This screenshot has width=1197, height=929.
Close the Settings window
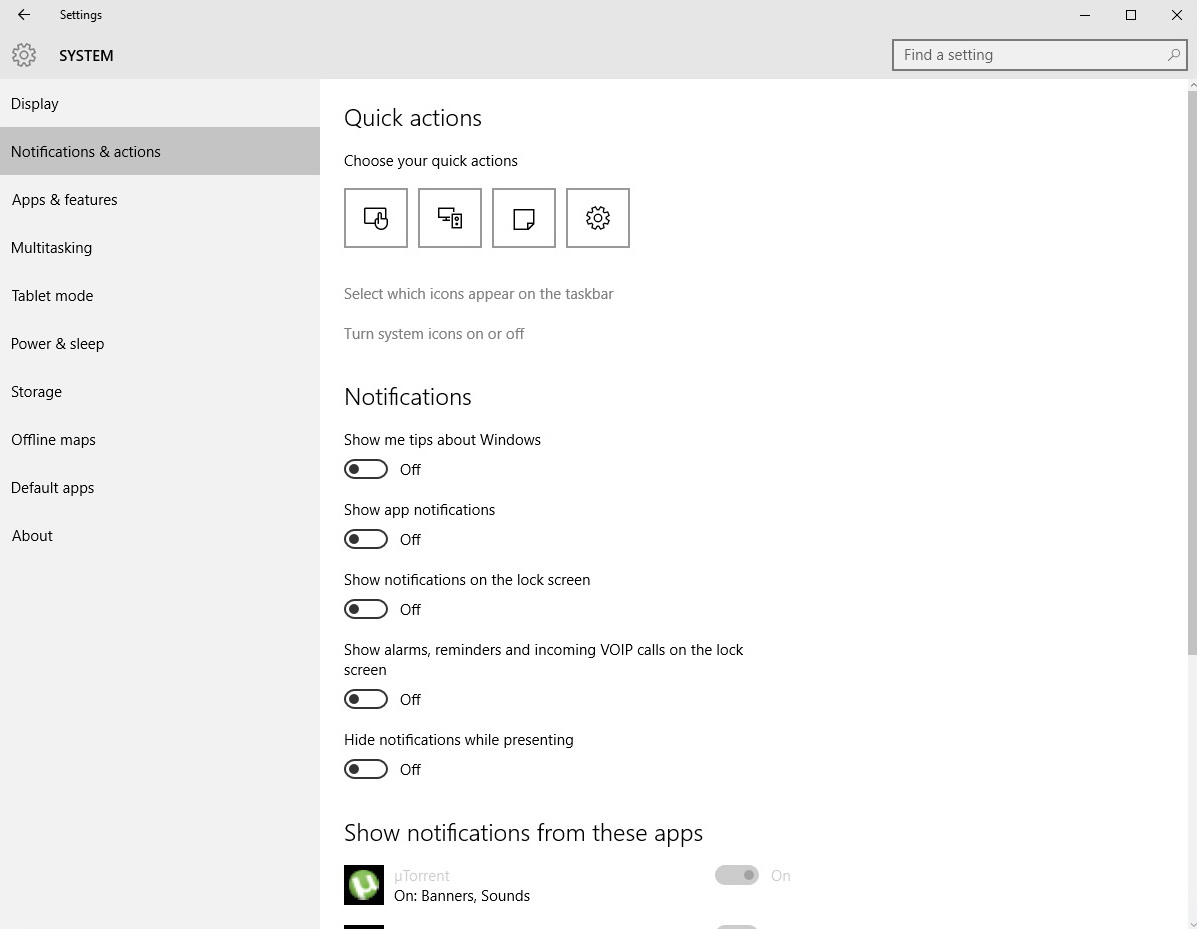[1176, 15]
